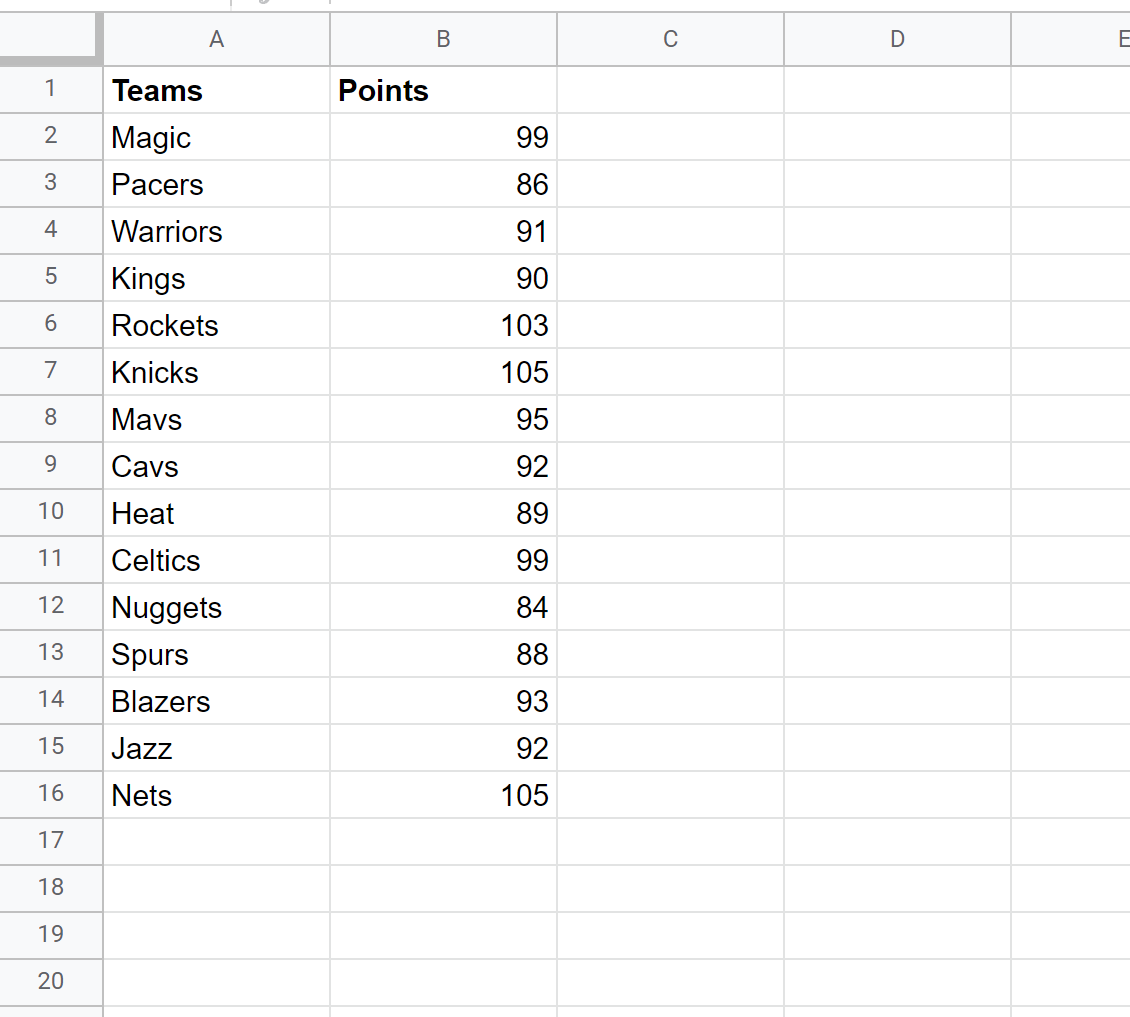Select the cell with value 103
Screen dimensions: 1130x1017
coord(443,325)
